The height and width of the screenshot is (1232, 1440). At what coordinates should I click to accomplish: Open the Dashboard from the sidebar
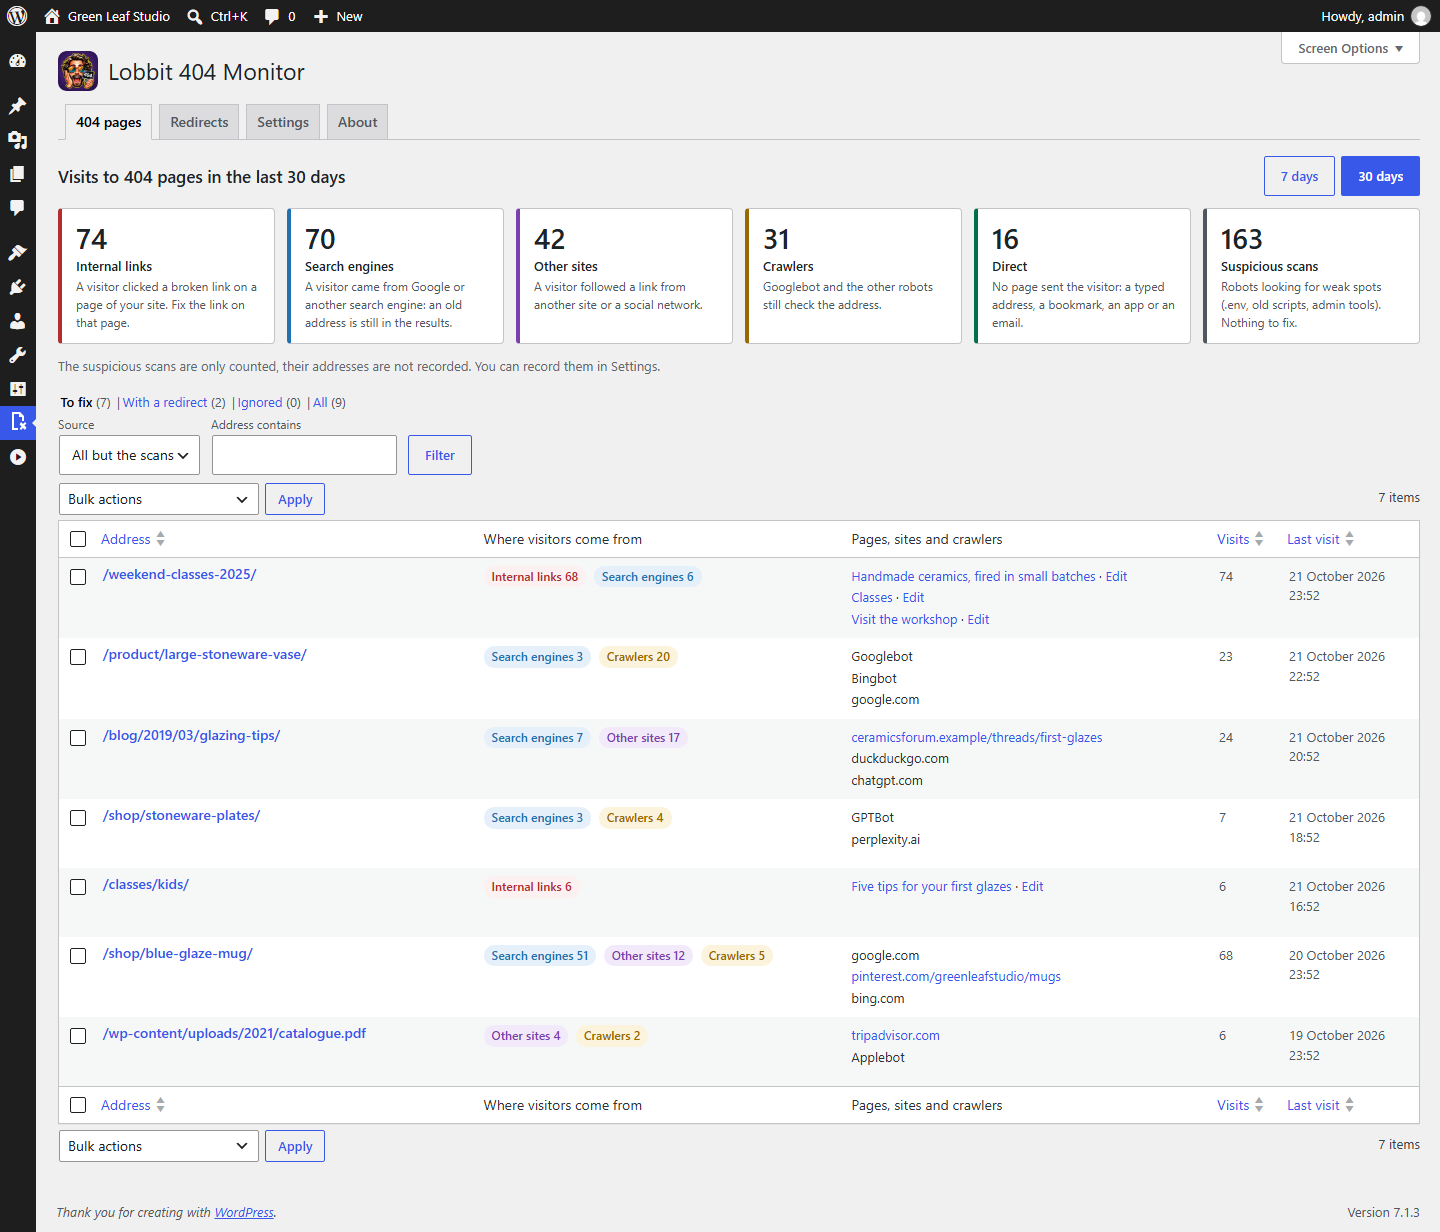point(17,61)
